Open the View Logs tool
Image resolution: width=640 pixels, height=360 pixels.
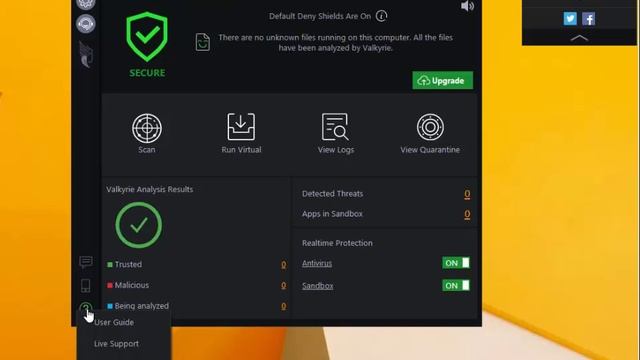(x=336, y=133)
